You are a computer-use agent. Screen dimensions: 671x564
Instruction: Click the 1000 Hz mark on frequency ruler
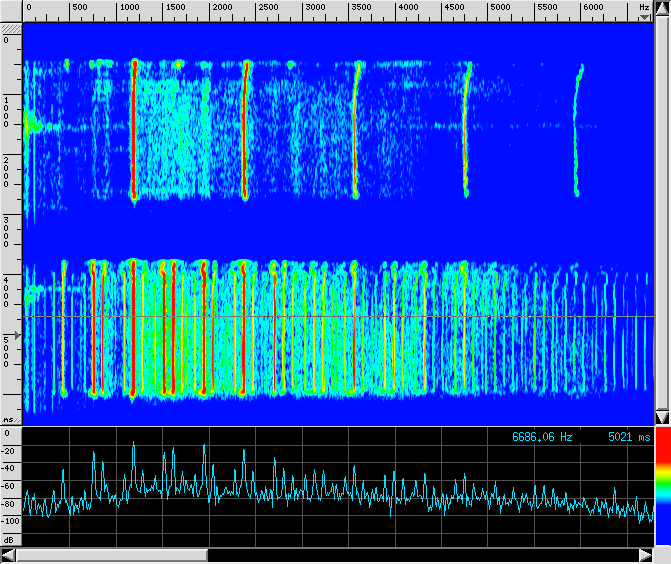pyautogui.click(x=128, y=8)
